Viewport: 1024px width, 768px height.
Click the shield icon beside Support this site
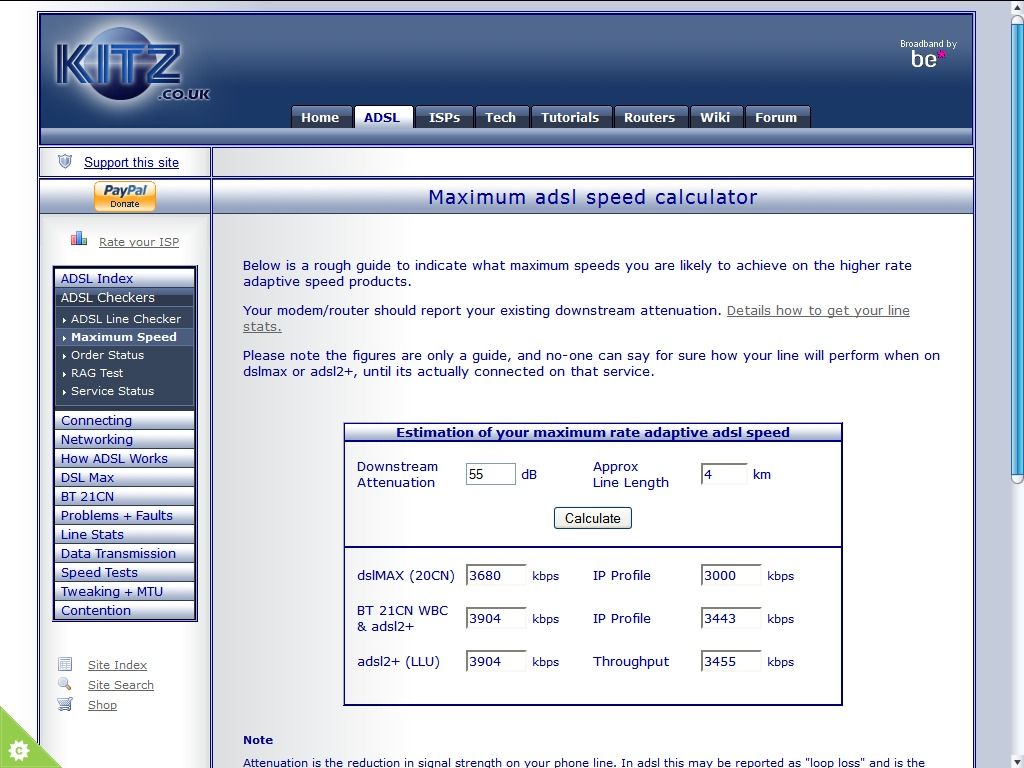click(x=65, y=161)
